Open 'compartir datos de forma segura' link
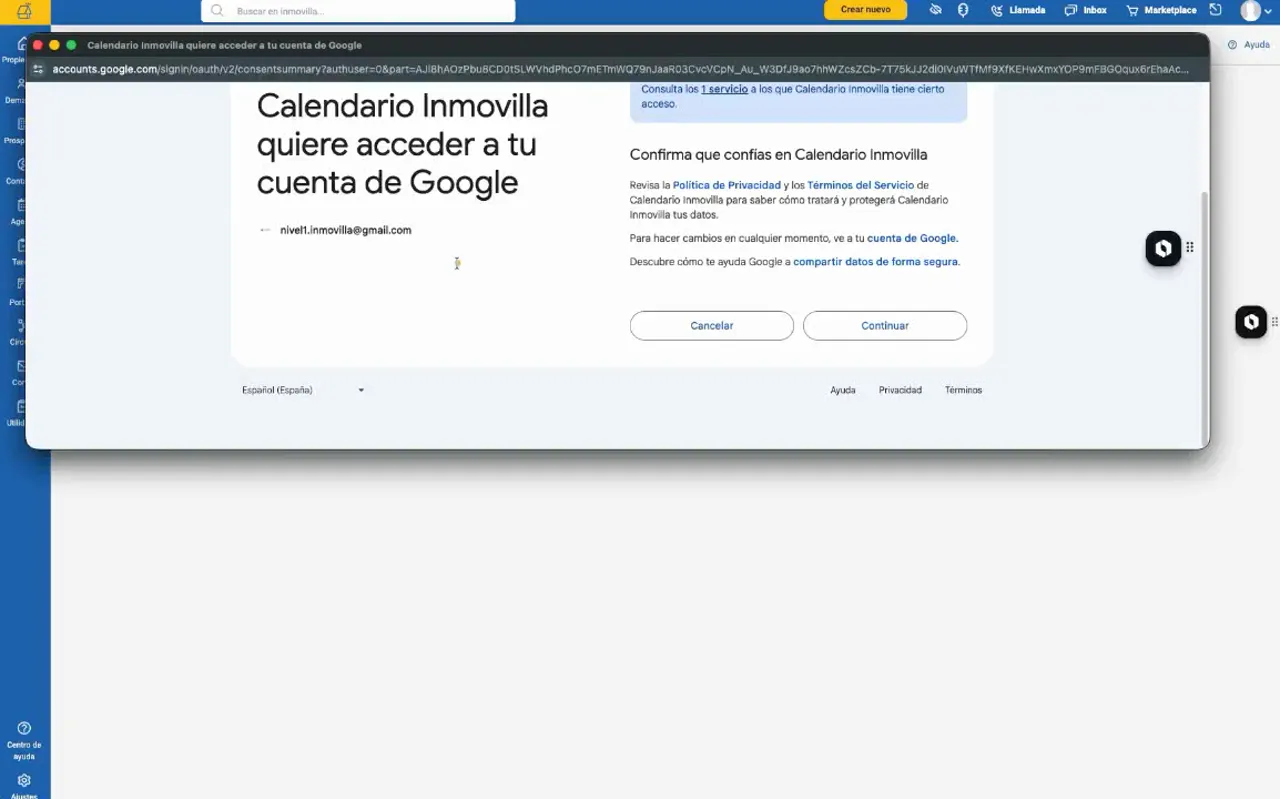 point(875,262)
